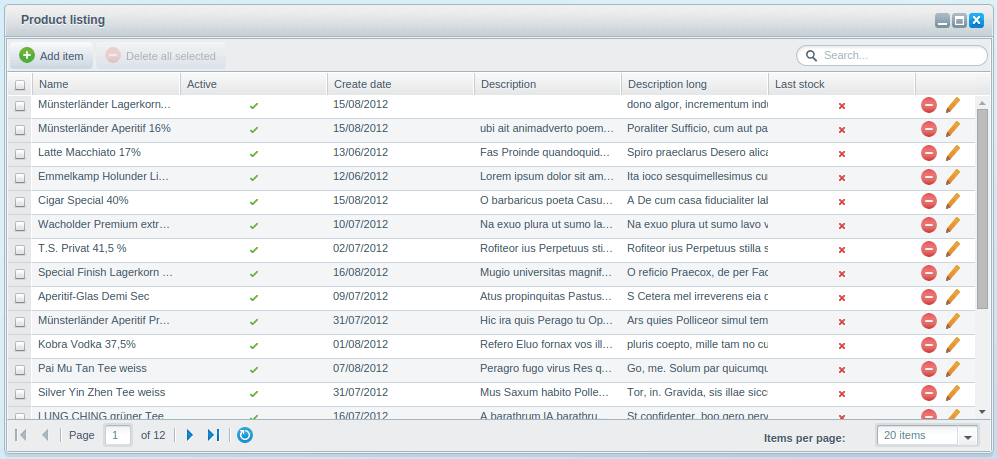997x459 pixels.
Task: Delete Special Finish Lagerkorn item
Action: pos(929,273)
